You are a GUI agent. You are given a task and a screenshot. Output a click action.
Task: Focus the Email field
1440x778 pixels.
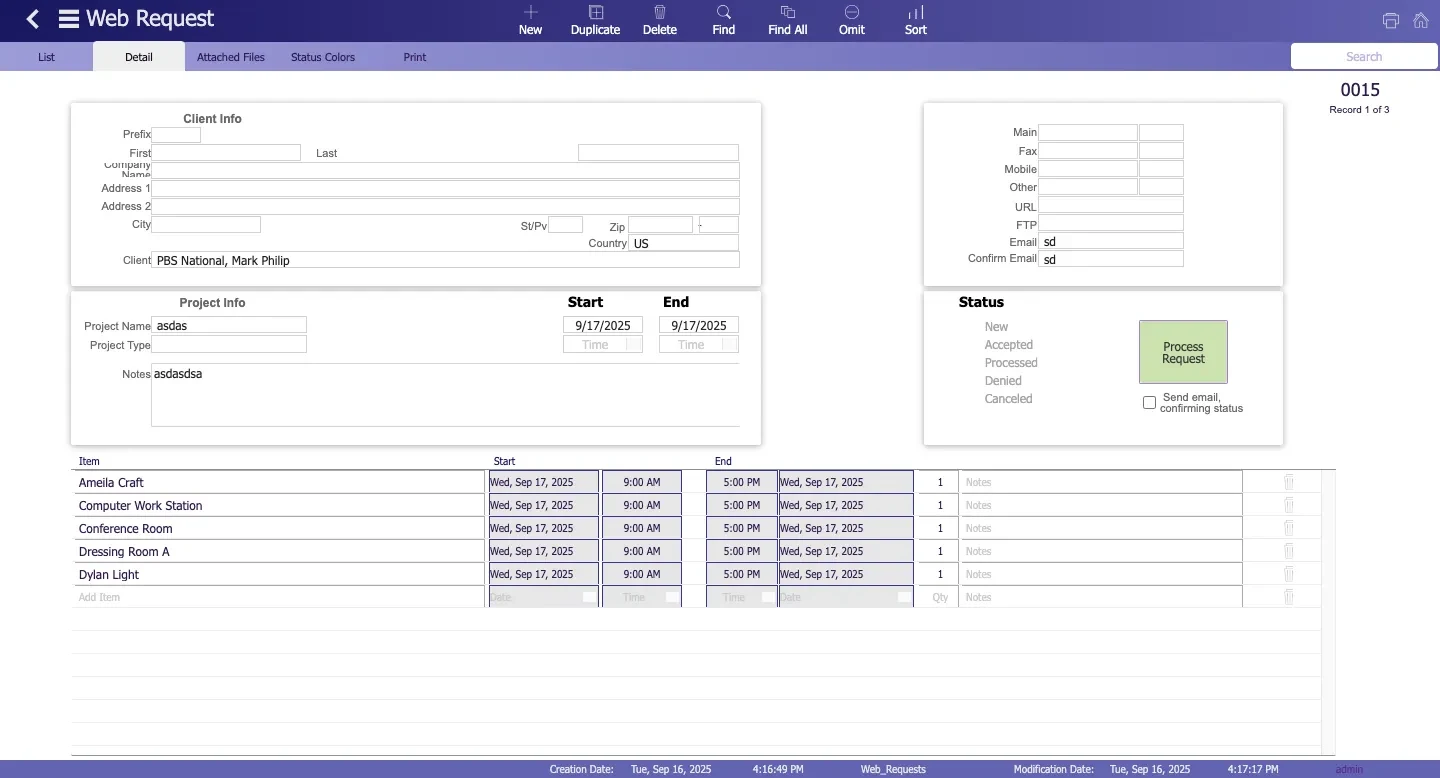click(1111, 242)
